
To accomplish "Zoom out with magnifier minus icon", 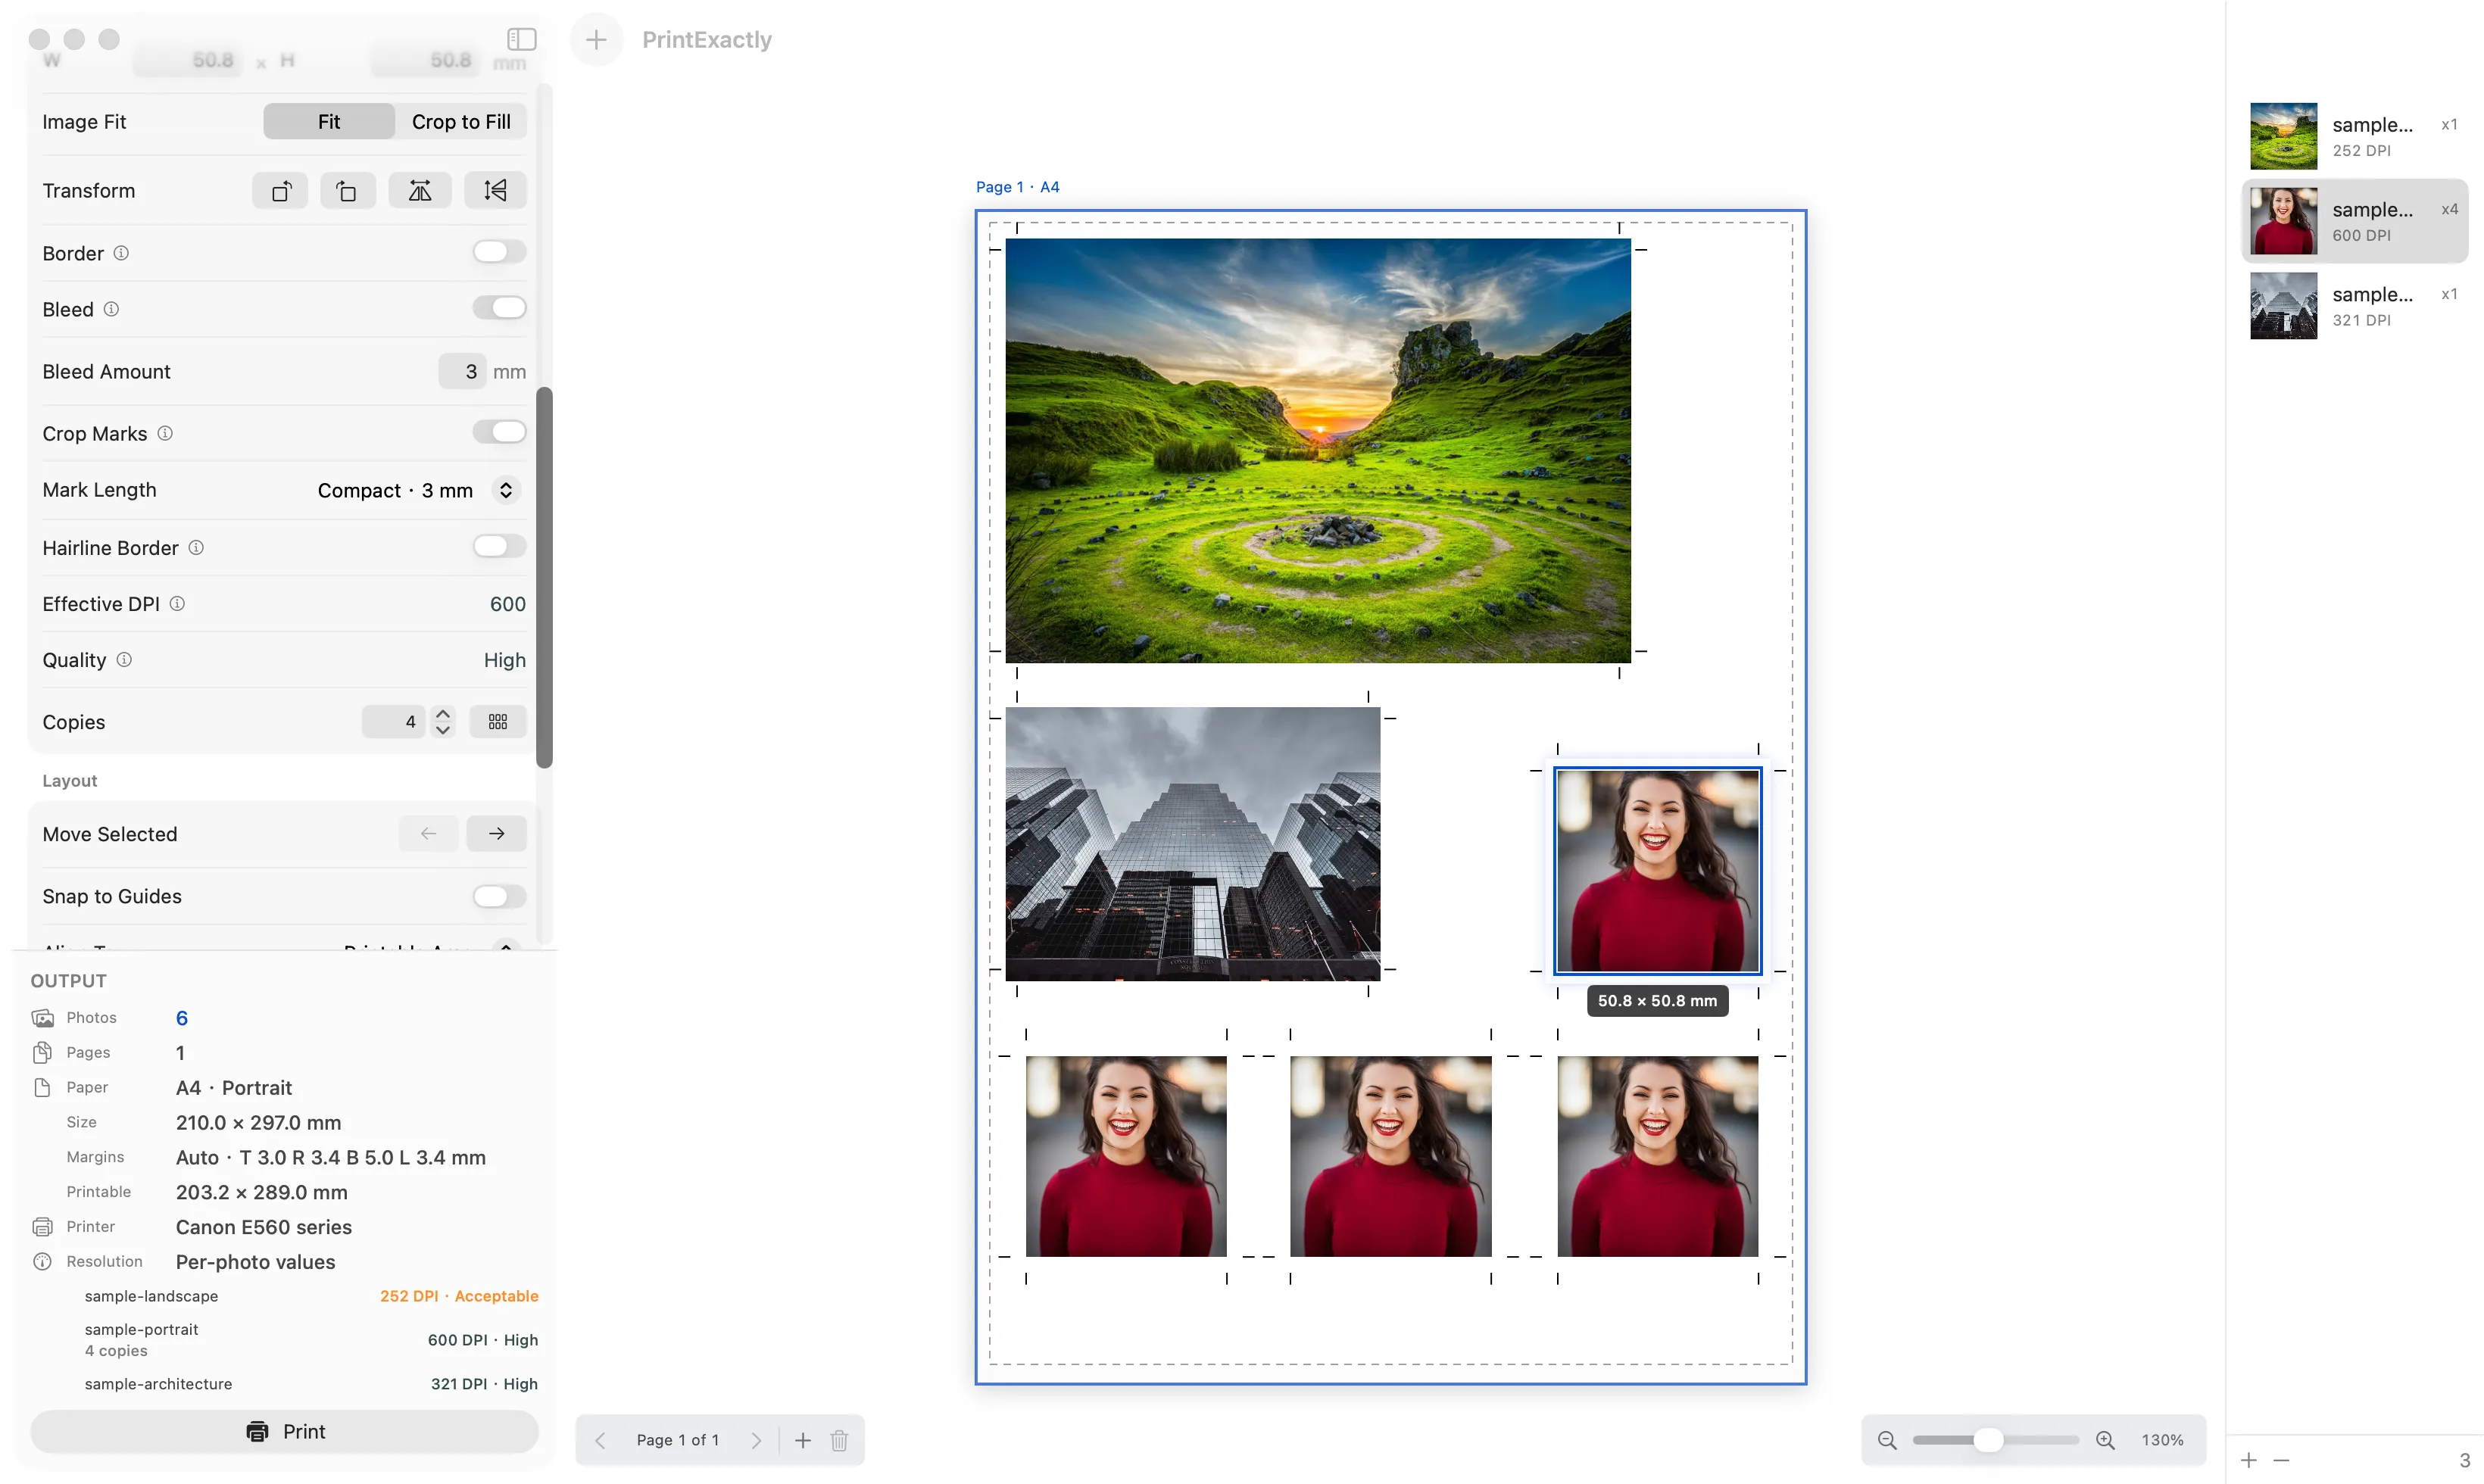I will [x=1887, y=1440].
